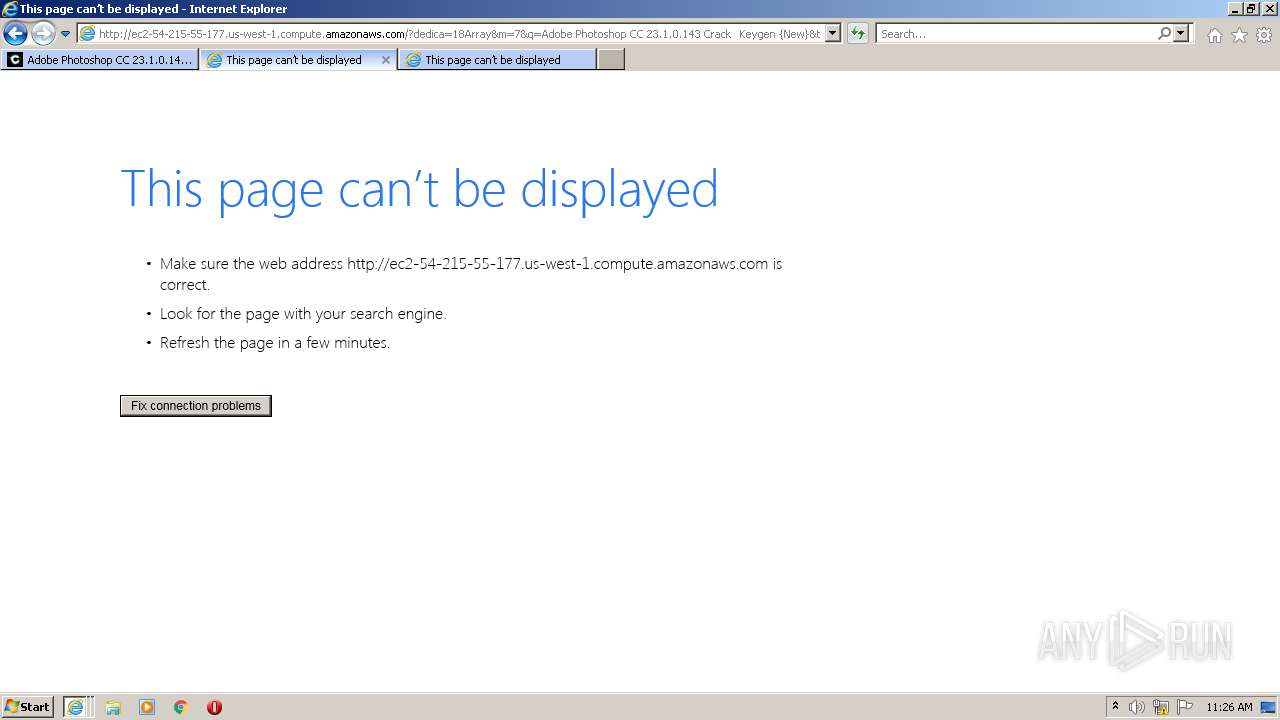
Task: Click the magnifier search icon
Action: [x=1164, y=34]
